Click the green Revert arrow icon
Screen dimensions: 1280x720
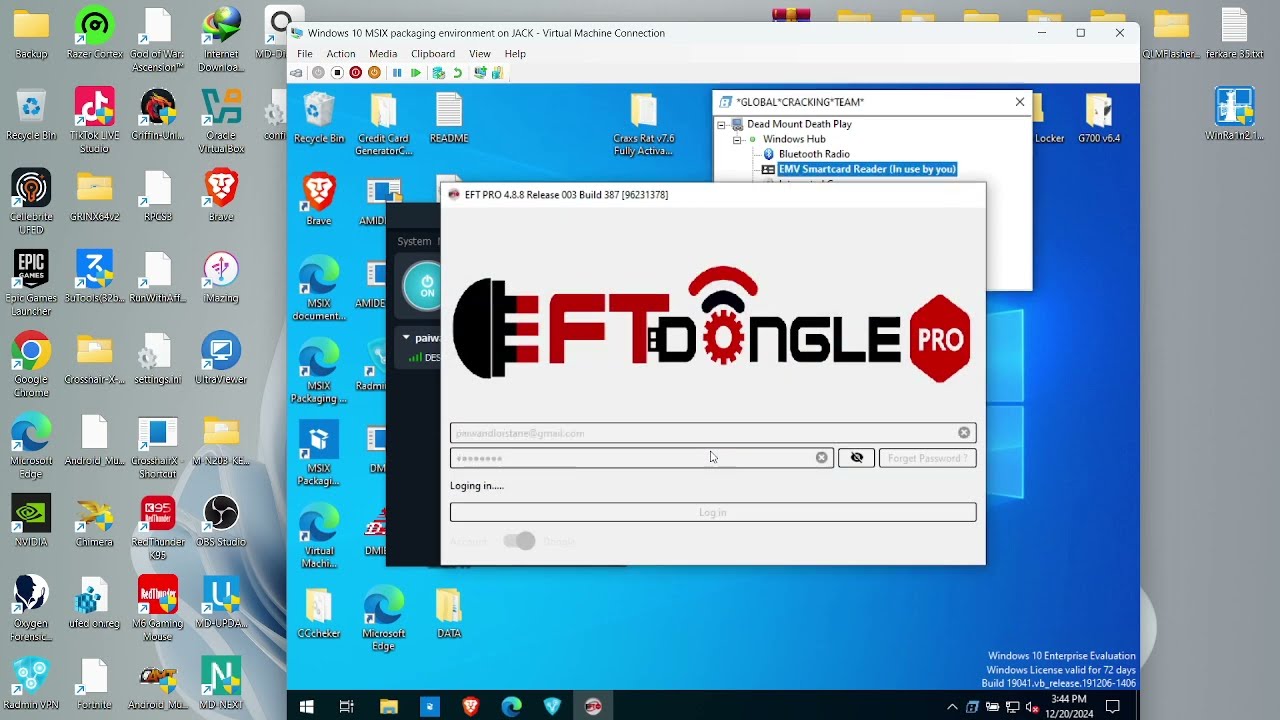[457, 73]
